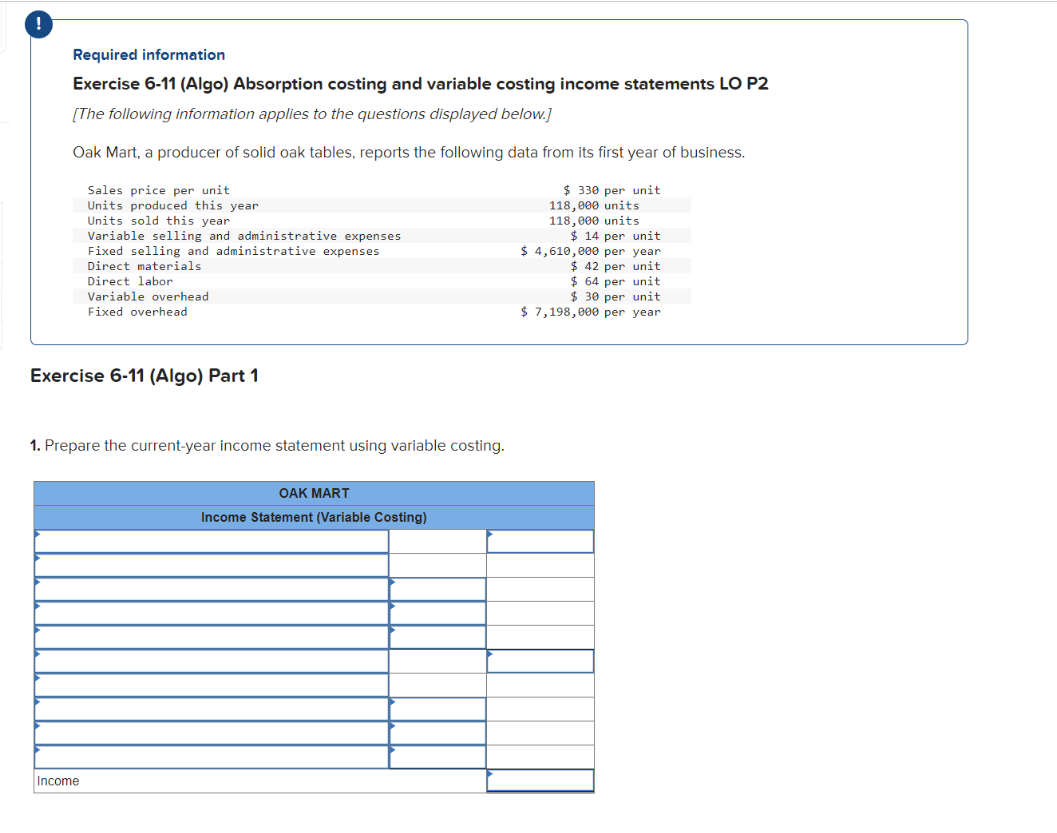Click the middle-column amount cell in row three
The width and height of the screenshot is (1057, 833).
pos(436,587)
